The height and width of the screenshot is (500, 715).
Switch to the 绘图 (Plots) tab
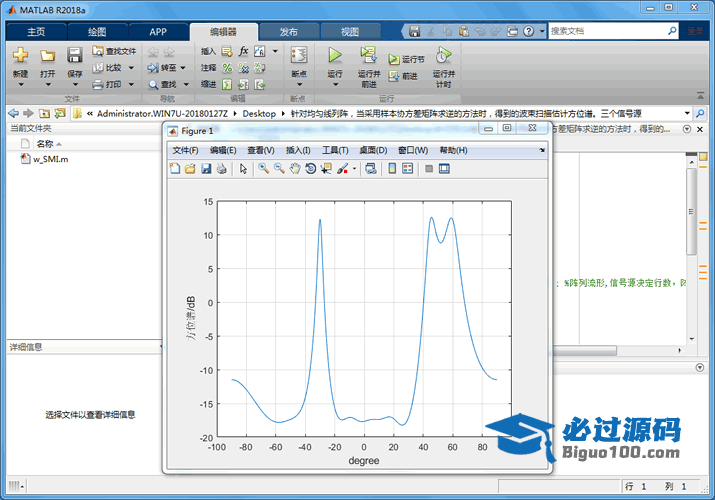pyautogui.click(x=97, y=32)
